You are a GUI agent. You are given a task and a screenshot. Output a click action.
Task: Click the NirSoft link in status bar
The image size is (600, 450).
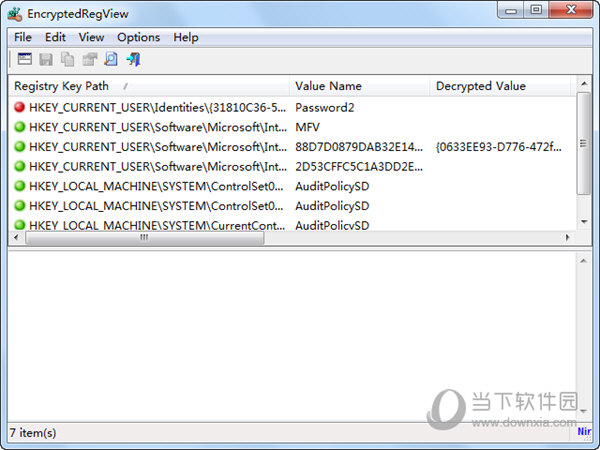pos(584,432)
